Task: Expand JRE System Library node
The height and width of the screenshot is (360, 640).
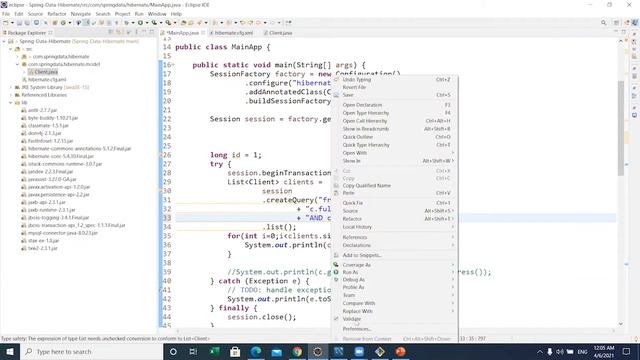Action: [x=11, y=87]
